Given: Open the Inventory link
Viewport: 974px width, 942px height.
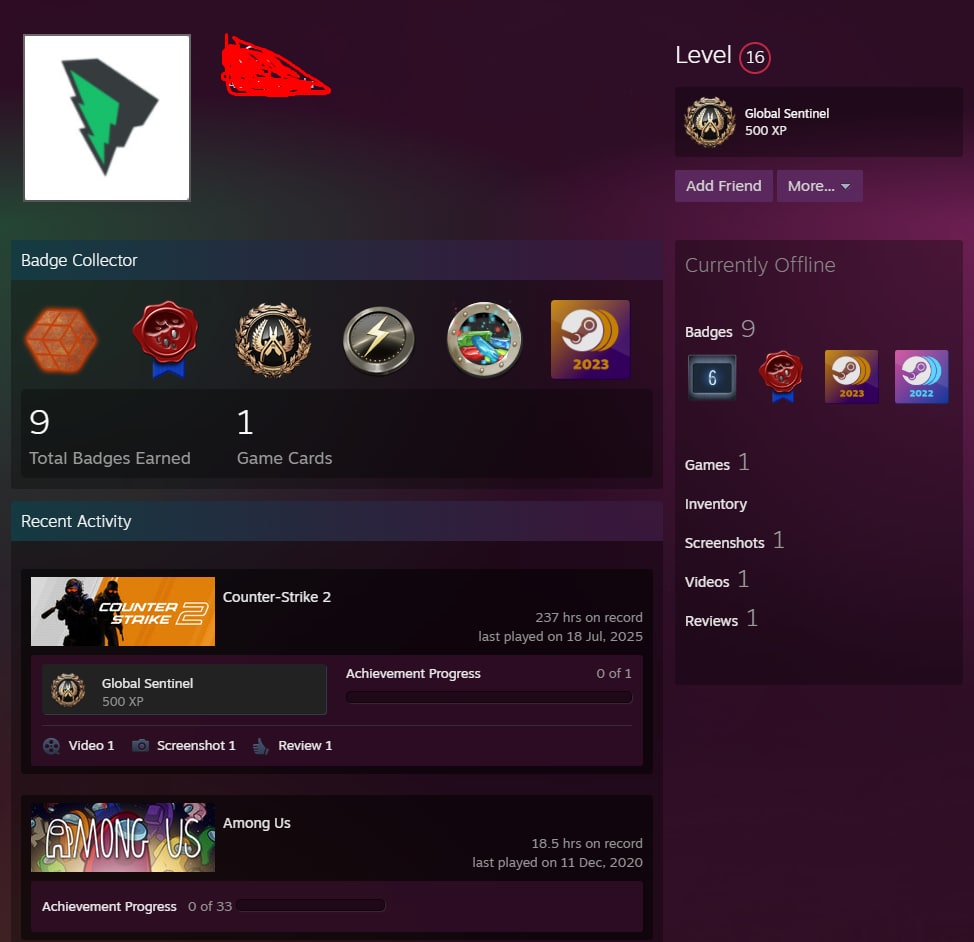Looking at the screenshot, I should click(716, 504).
